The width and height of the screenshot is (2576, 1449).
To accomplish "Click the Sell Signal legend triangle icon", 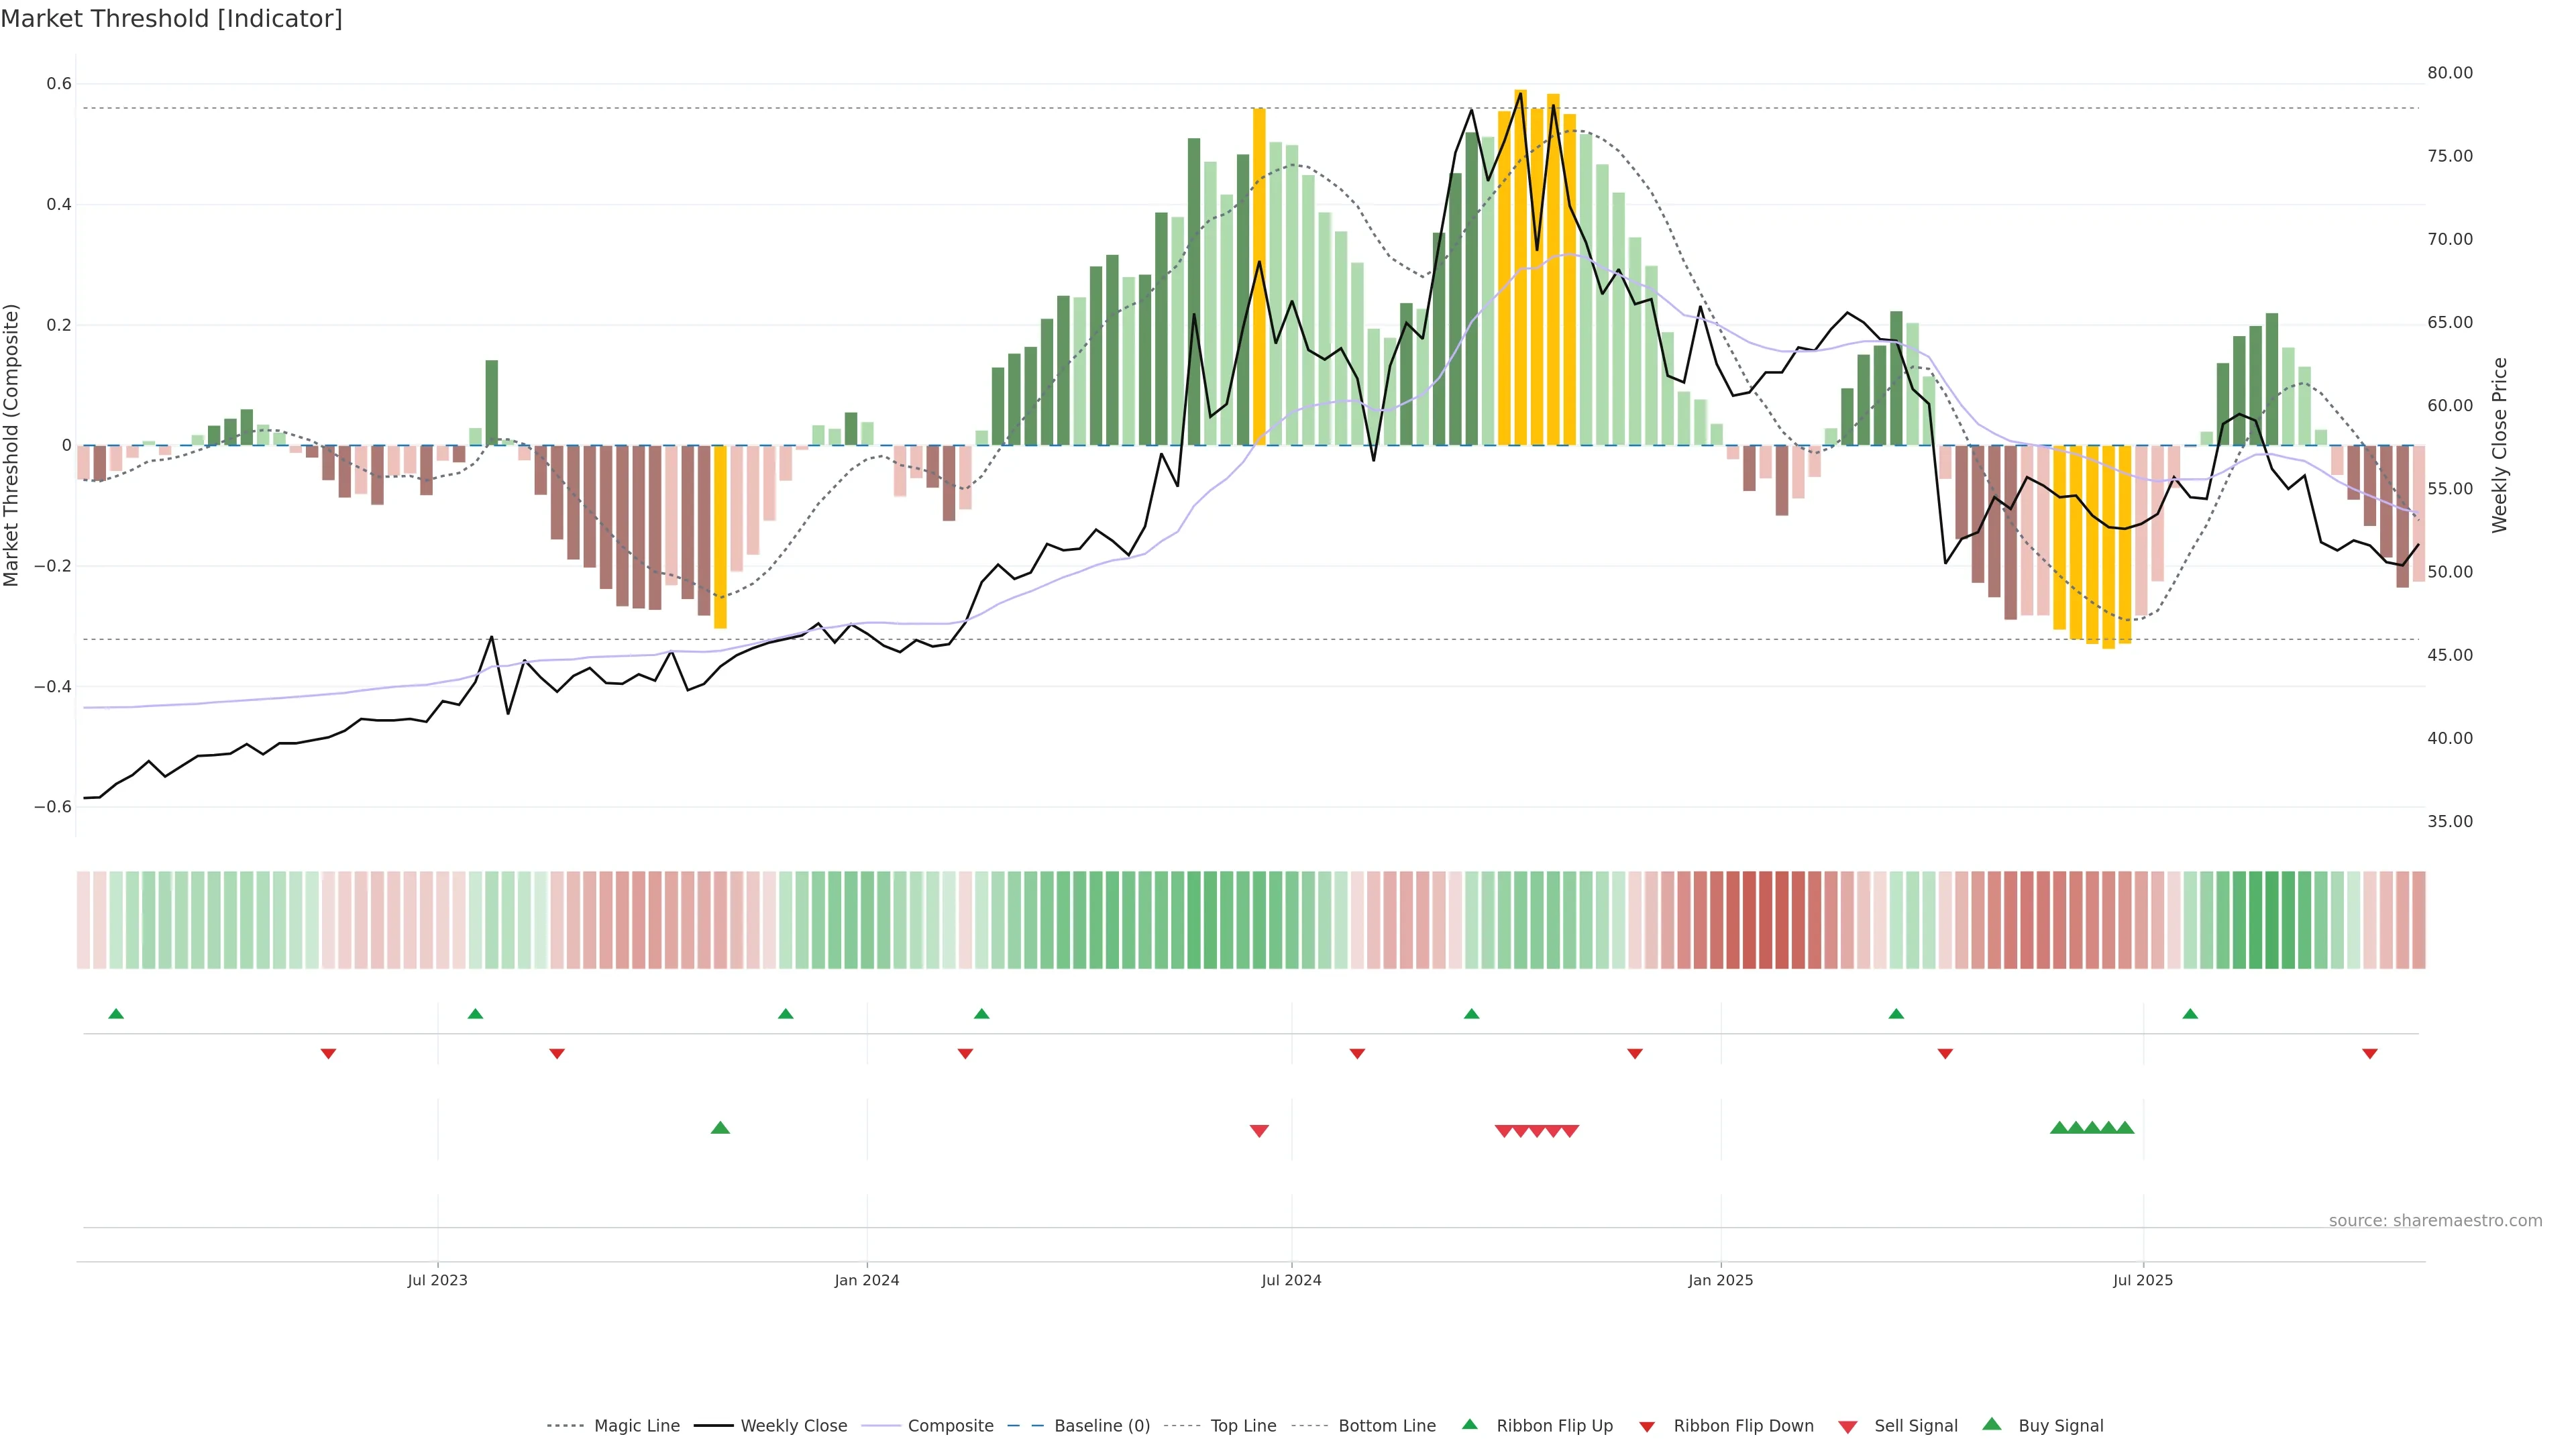I will click(1847, 1427).
